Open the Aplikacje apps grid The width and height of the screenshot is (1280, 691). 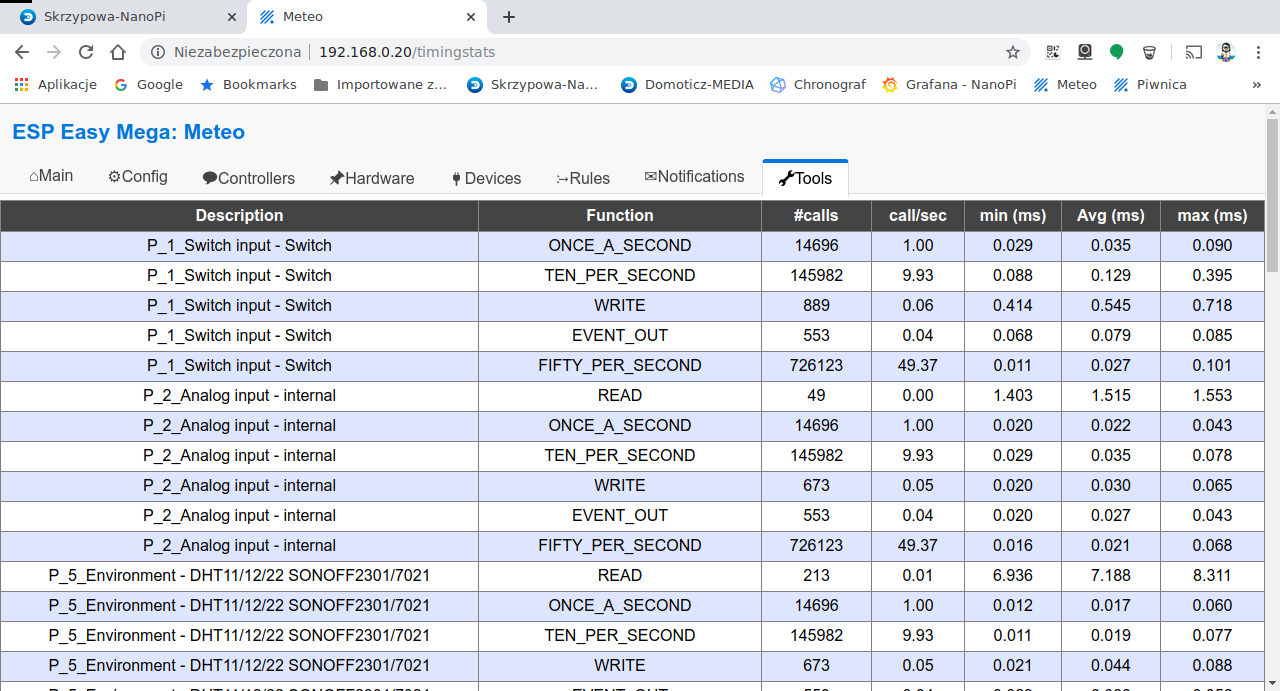point(56,85)
